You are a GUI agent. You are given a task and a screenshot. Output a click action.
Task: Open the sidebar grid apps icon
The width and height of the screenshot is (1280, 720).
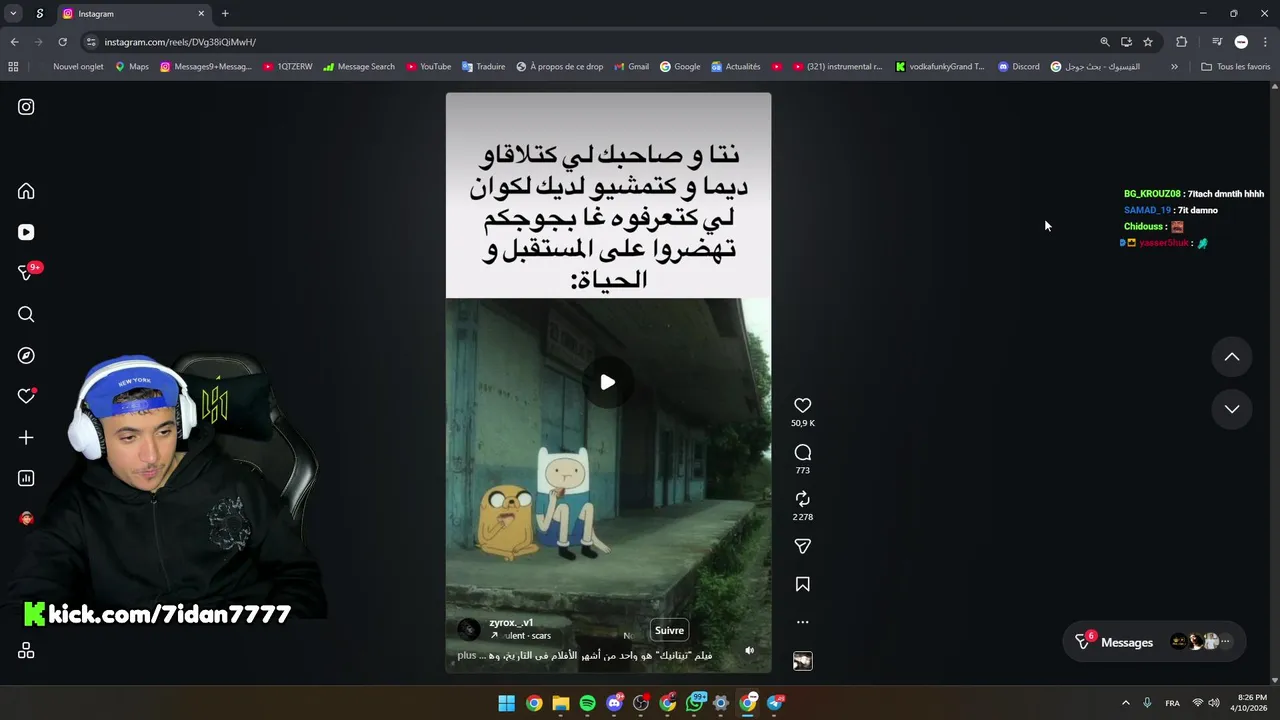[26, 651]
